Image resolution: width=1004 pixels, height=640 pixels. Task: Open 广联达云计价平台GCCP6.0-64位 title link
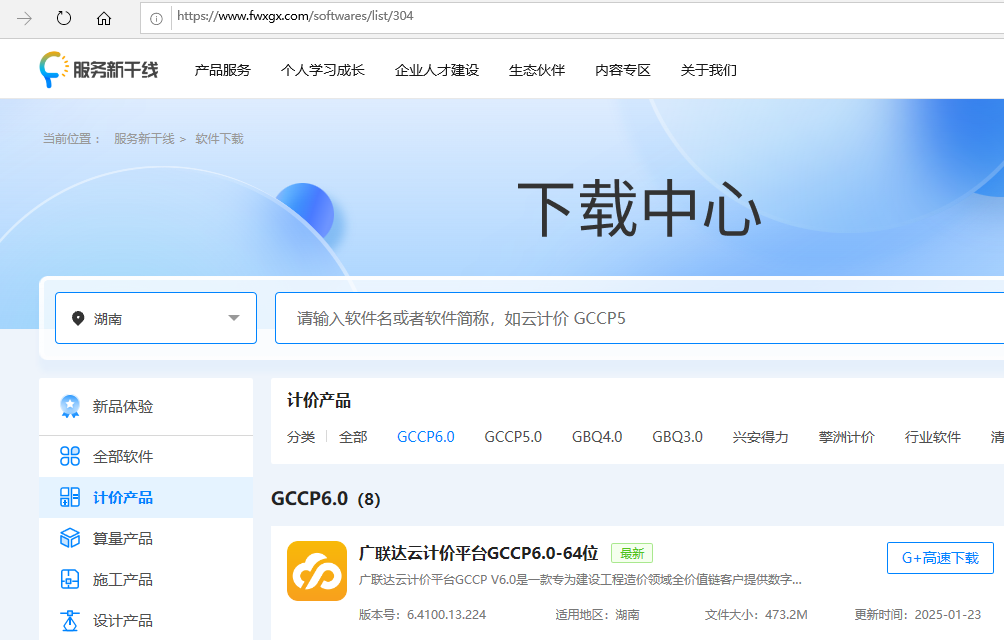point(478,553)
